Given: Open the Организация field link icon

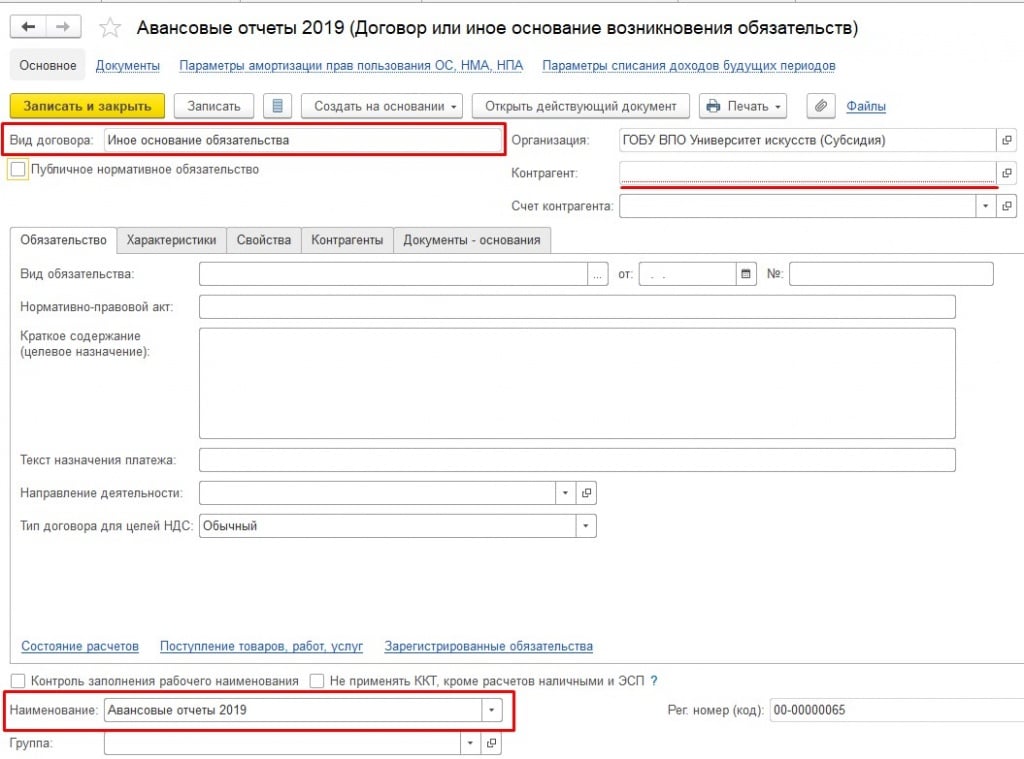Looking at the screenshot, I should tap(1006, 141).
